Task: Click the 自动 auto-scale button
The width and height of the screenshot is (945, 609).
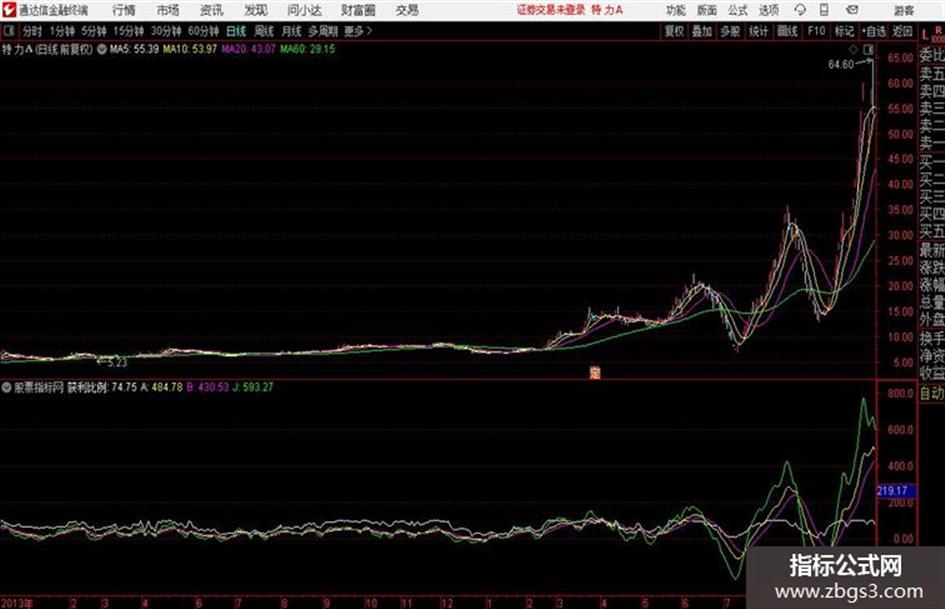Action: pyautogui.click(x=932, y=393)
